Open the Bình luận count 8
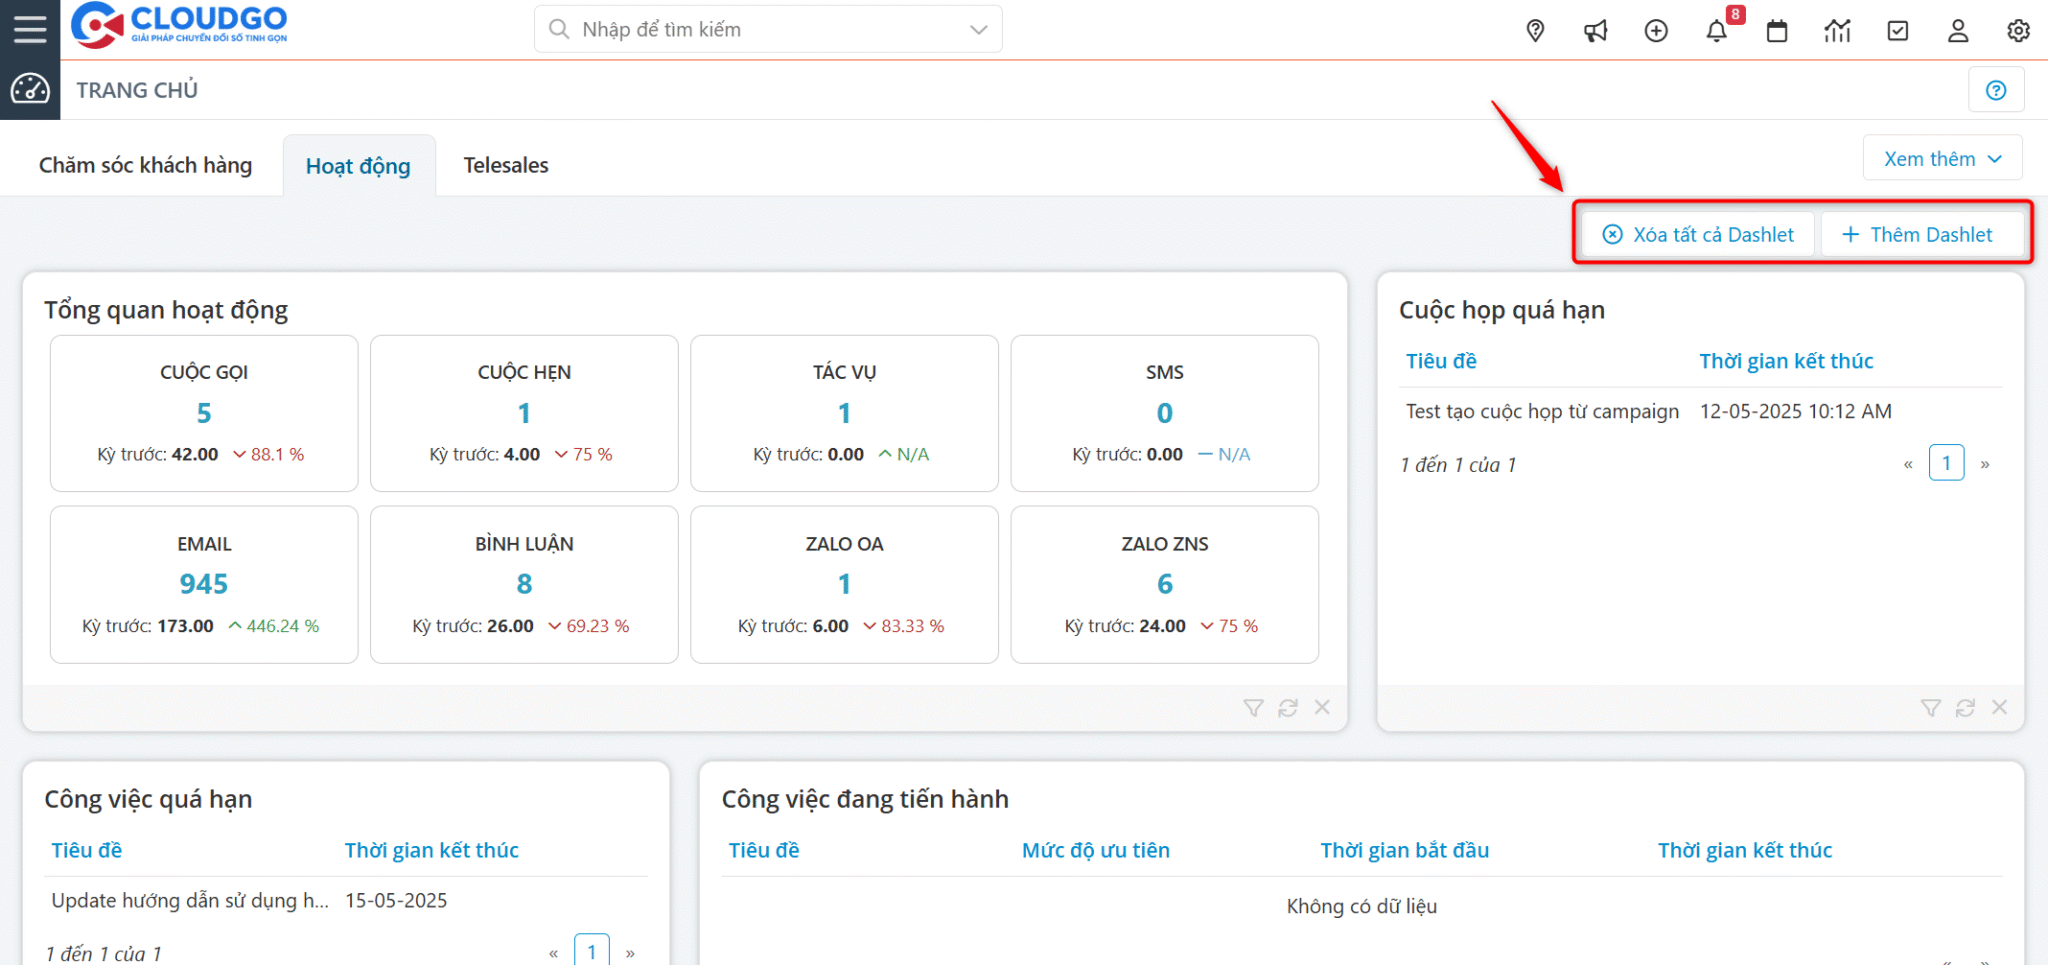The image size is (2048, 965). (524, 584)
